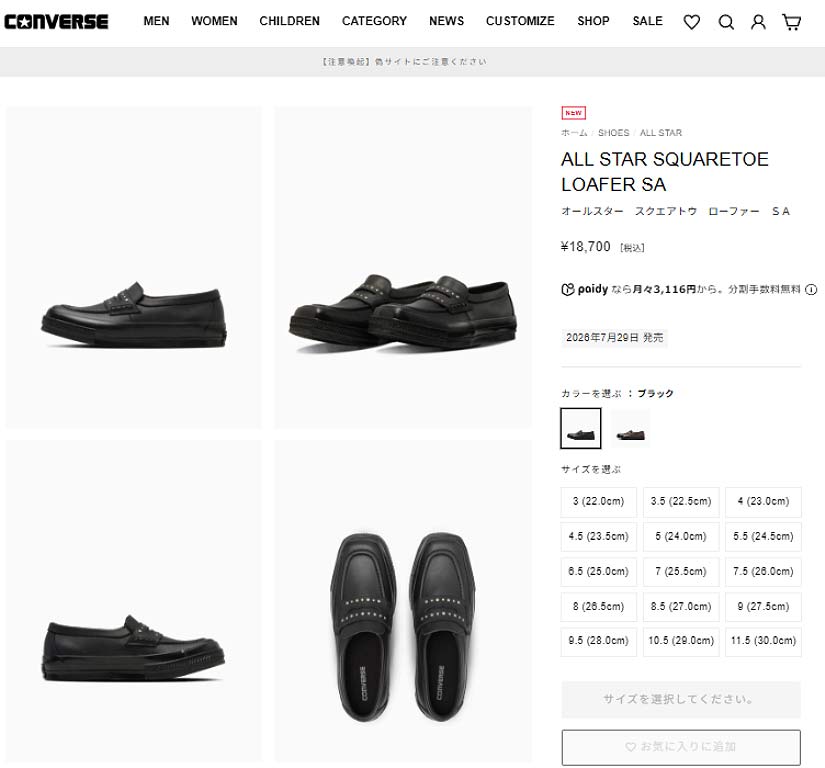Click the NEW badge
The image size is (825, 768).
tap(574, 113)
